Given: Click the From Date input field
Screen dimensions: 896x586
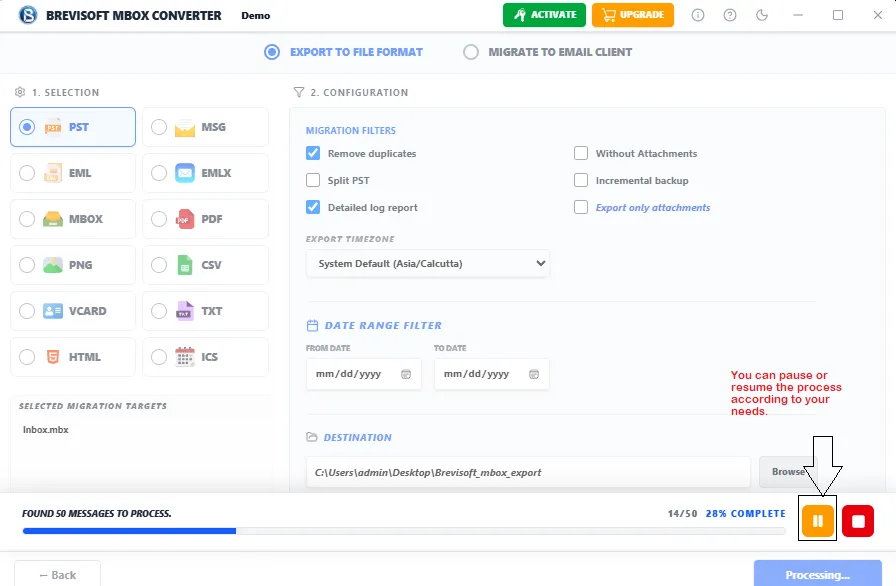Looking at the screenshot, I should tap(363, 374).
